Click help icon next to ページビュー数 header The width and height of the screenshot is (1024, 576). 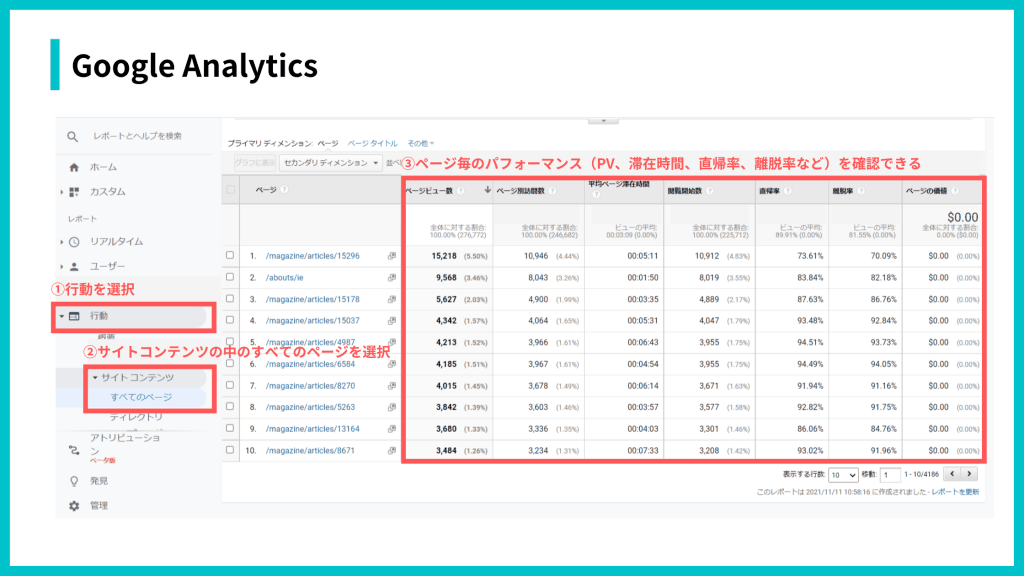pyautogui.click(x=460, y=191)
